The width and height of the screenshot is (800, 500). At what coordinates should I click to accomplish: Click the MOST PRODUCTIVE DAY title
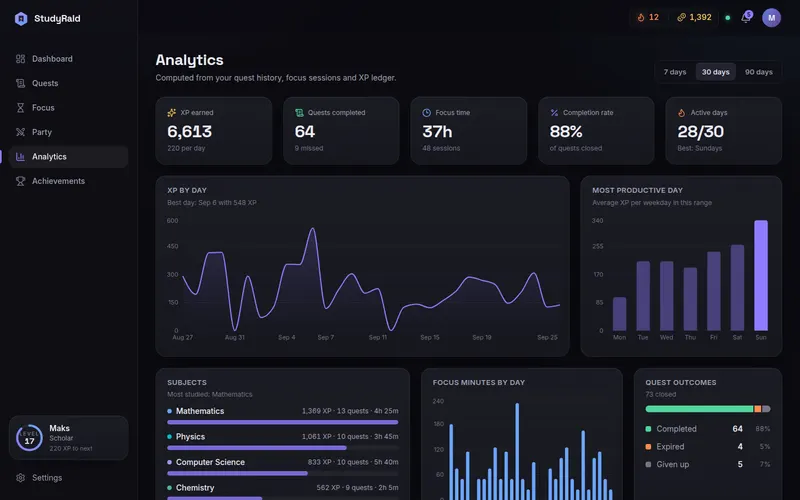click(x=637, y=190)
